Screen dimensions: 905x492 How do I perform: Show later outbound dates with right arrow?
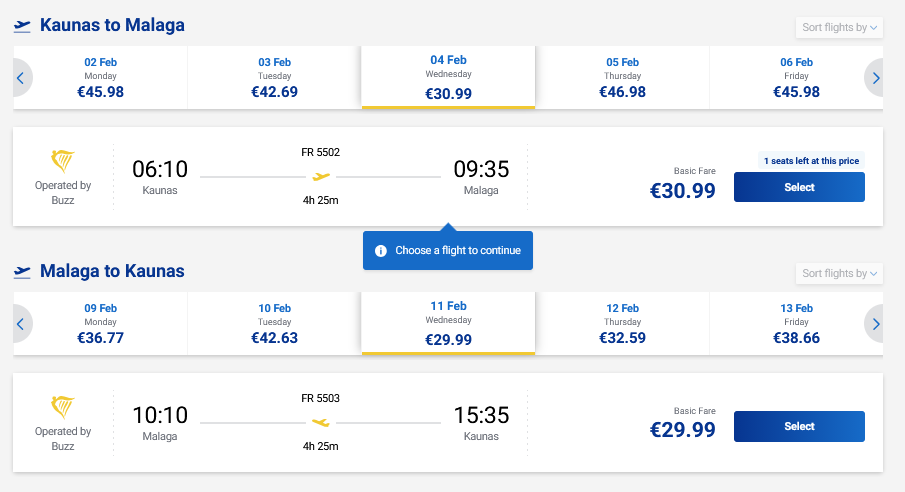click(876, 77)
